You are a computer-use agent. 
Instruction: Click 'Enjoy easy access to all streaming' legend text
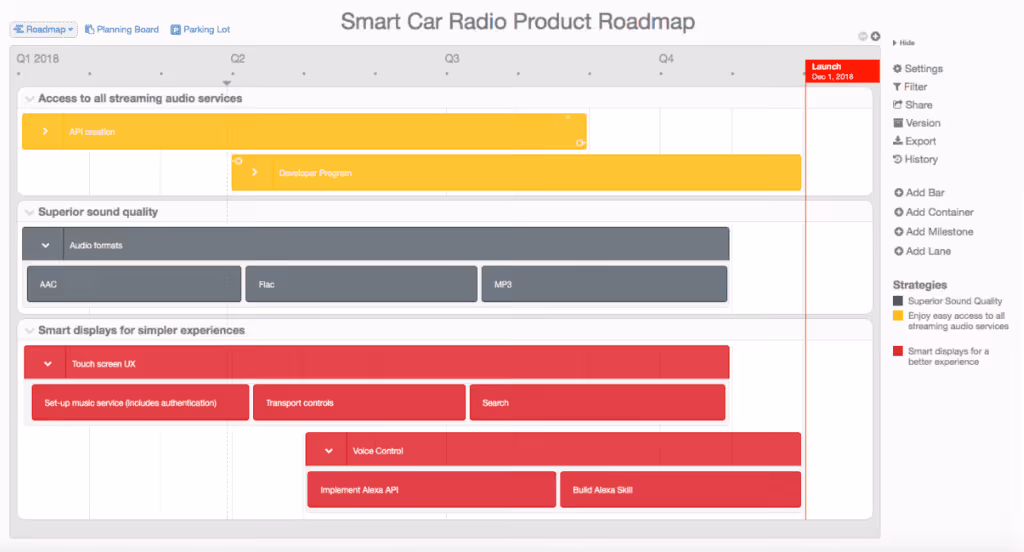(x=958, y=321)
